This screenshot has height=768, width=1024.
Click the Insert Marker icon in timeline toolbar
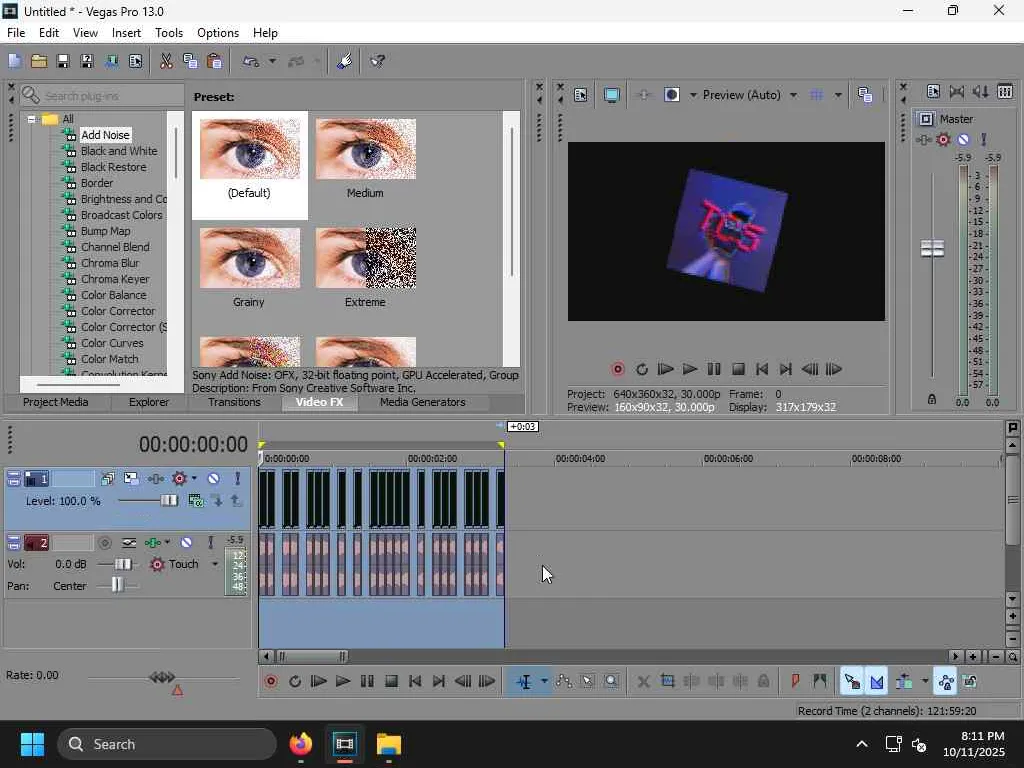click(795, 682)
